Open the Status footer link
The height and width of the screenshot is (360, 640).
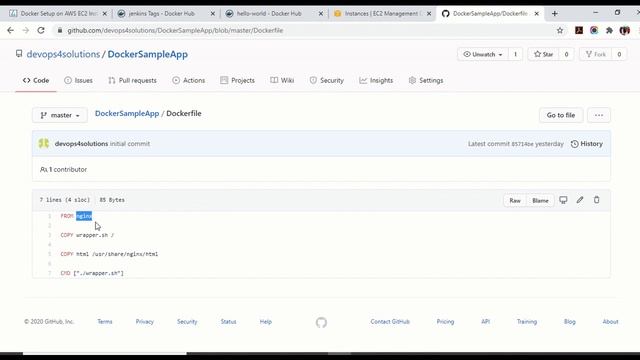point(229,322)
